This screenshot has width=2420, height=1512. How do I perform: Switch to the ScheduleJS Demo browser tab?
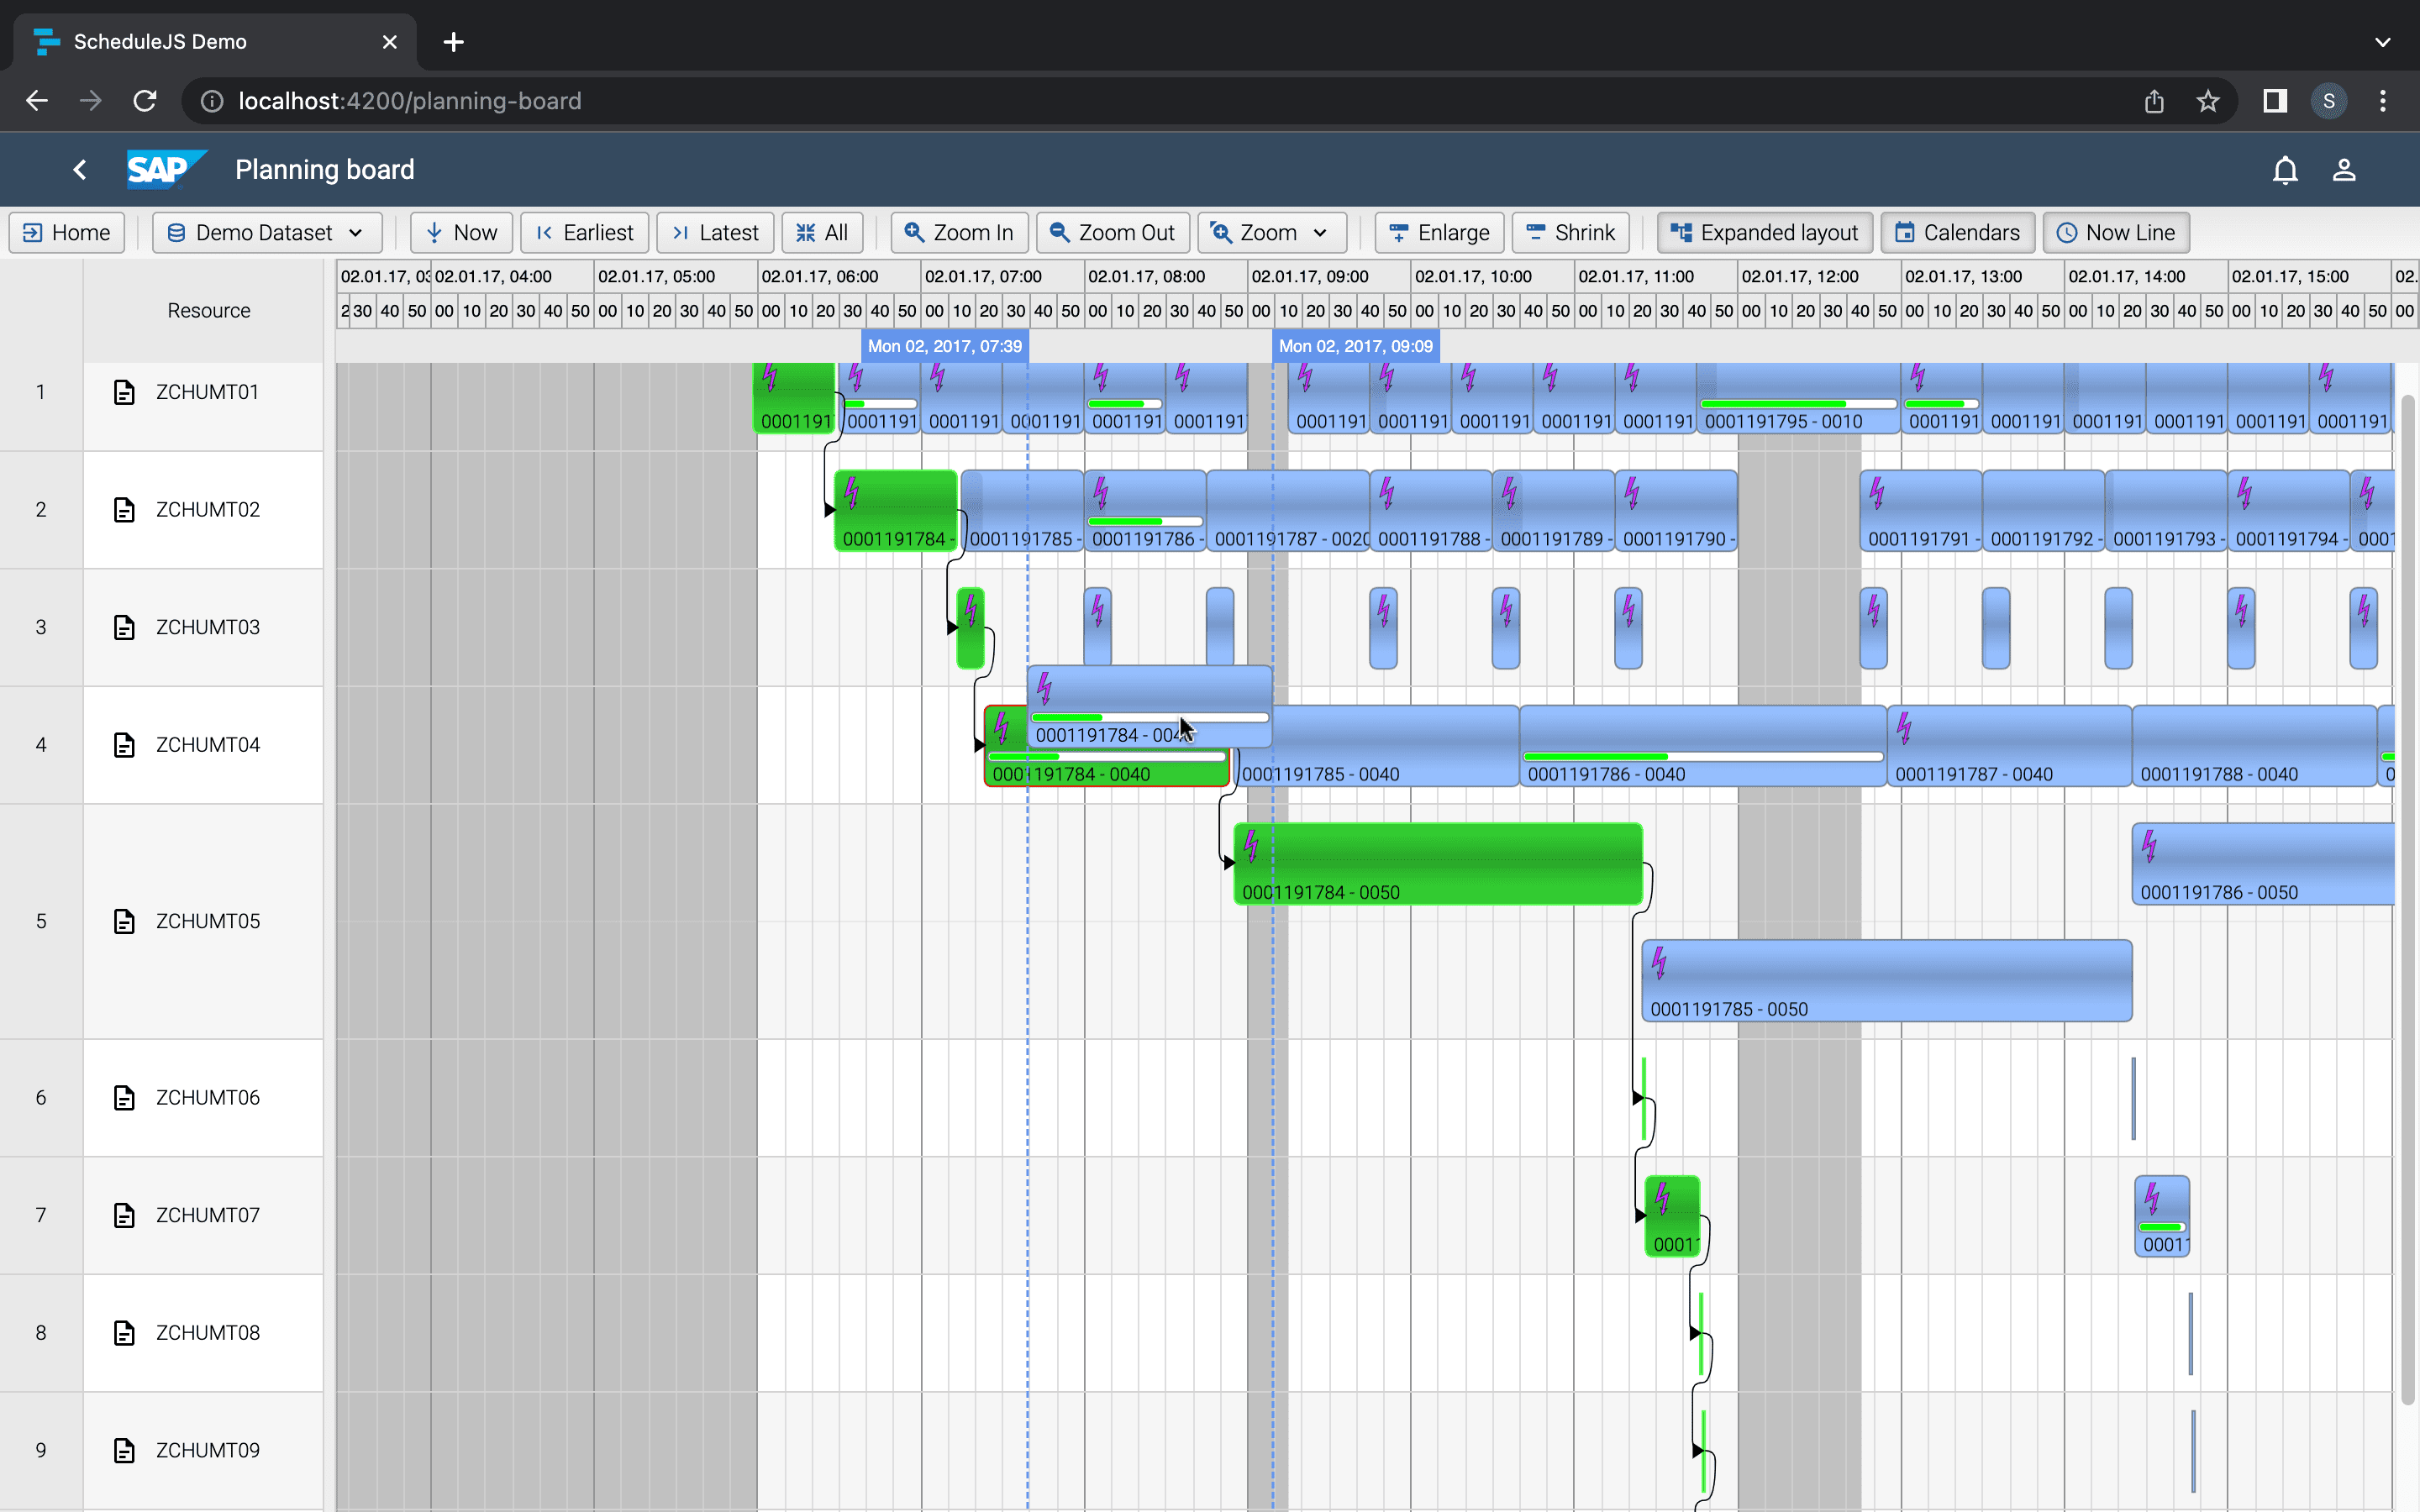(160, 41)
